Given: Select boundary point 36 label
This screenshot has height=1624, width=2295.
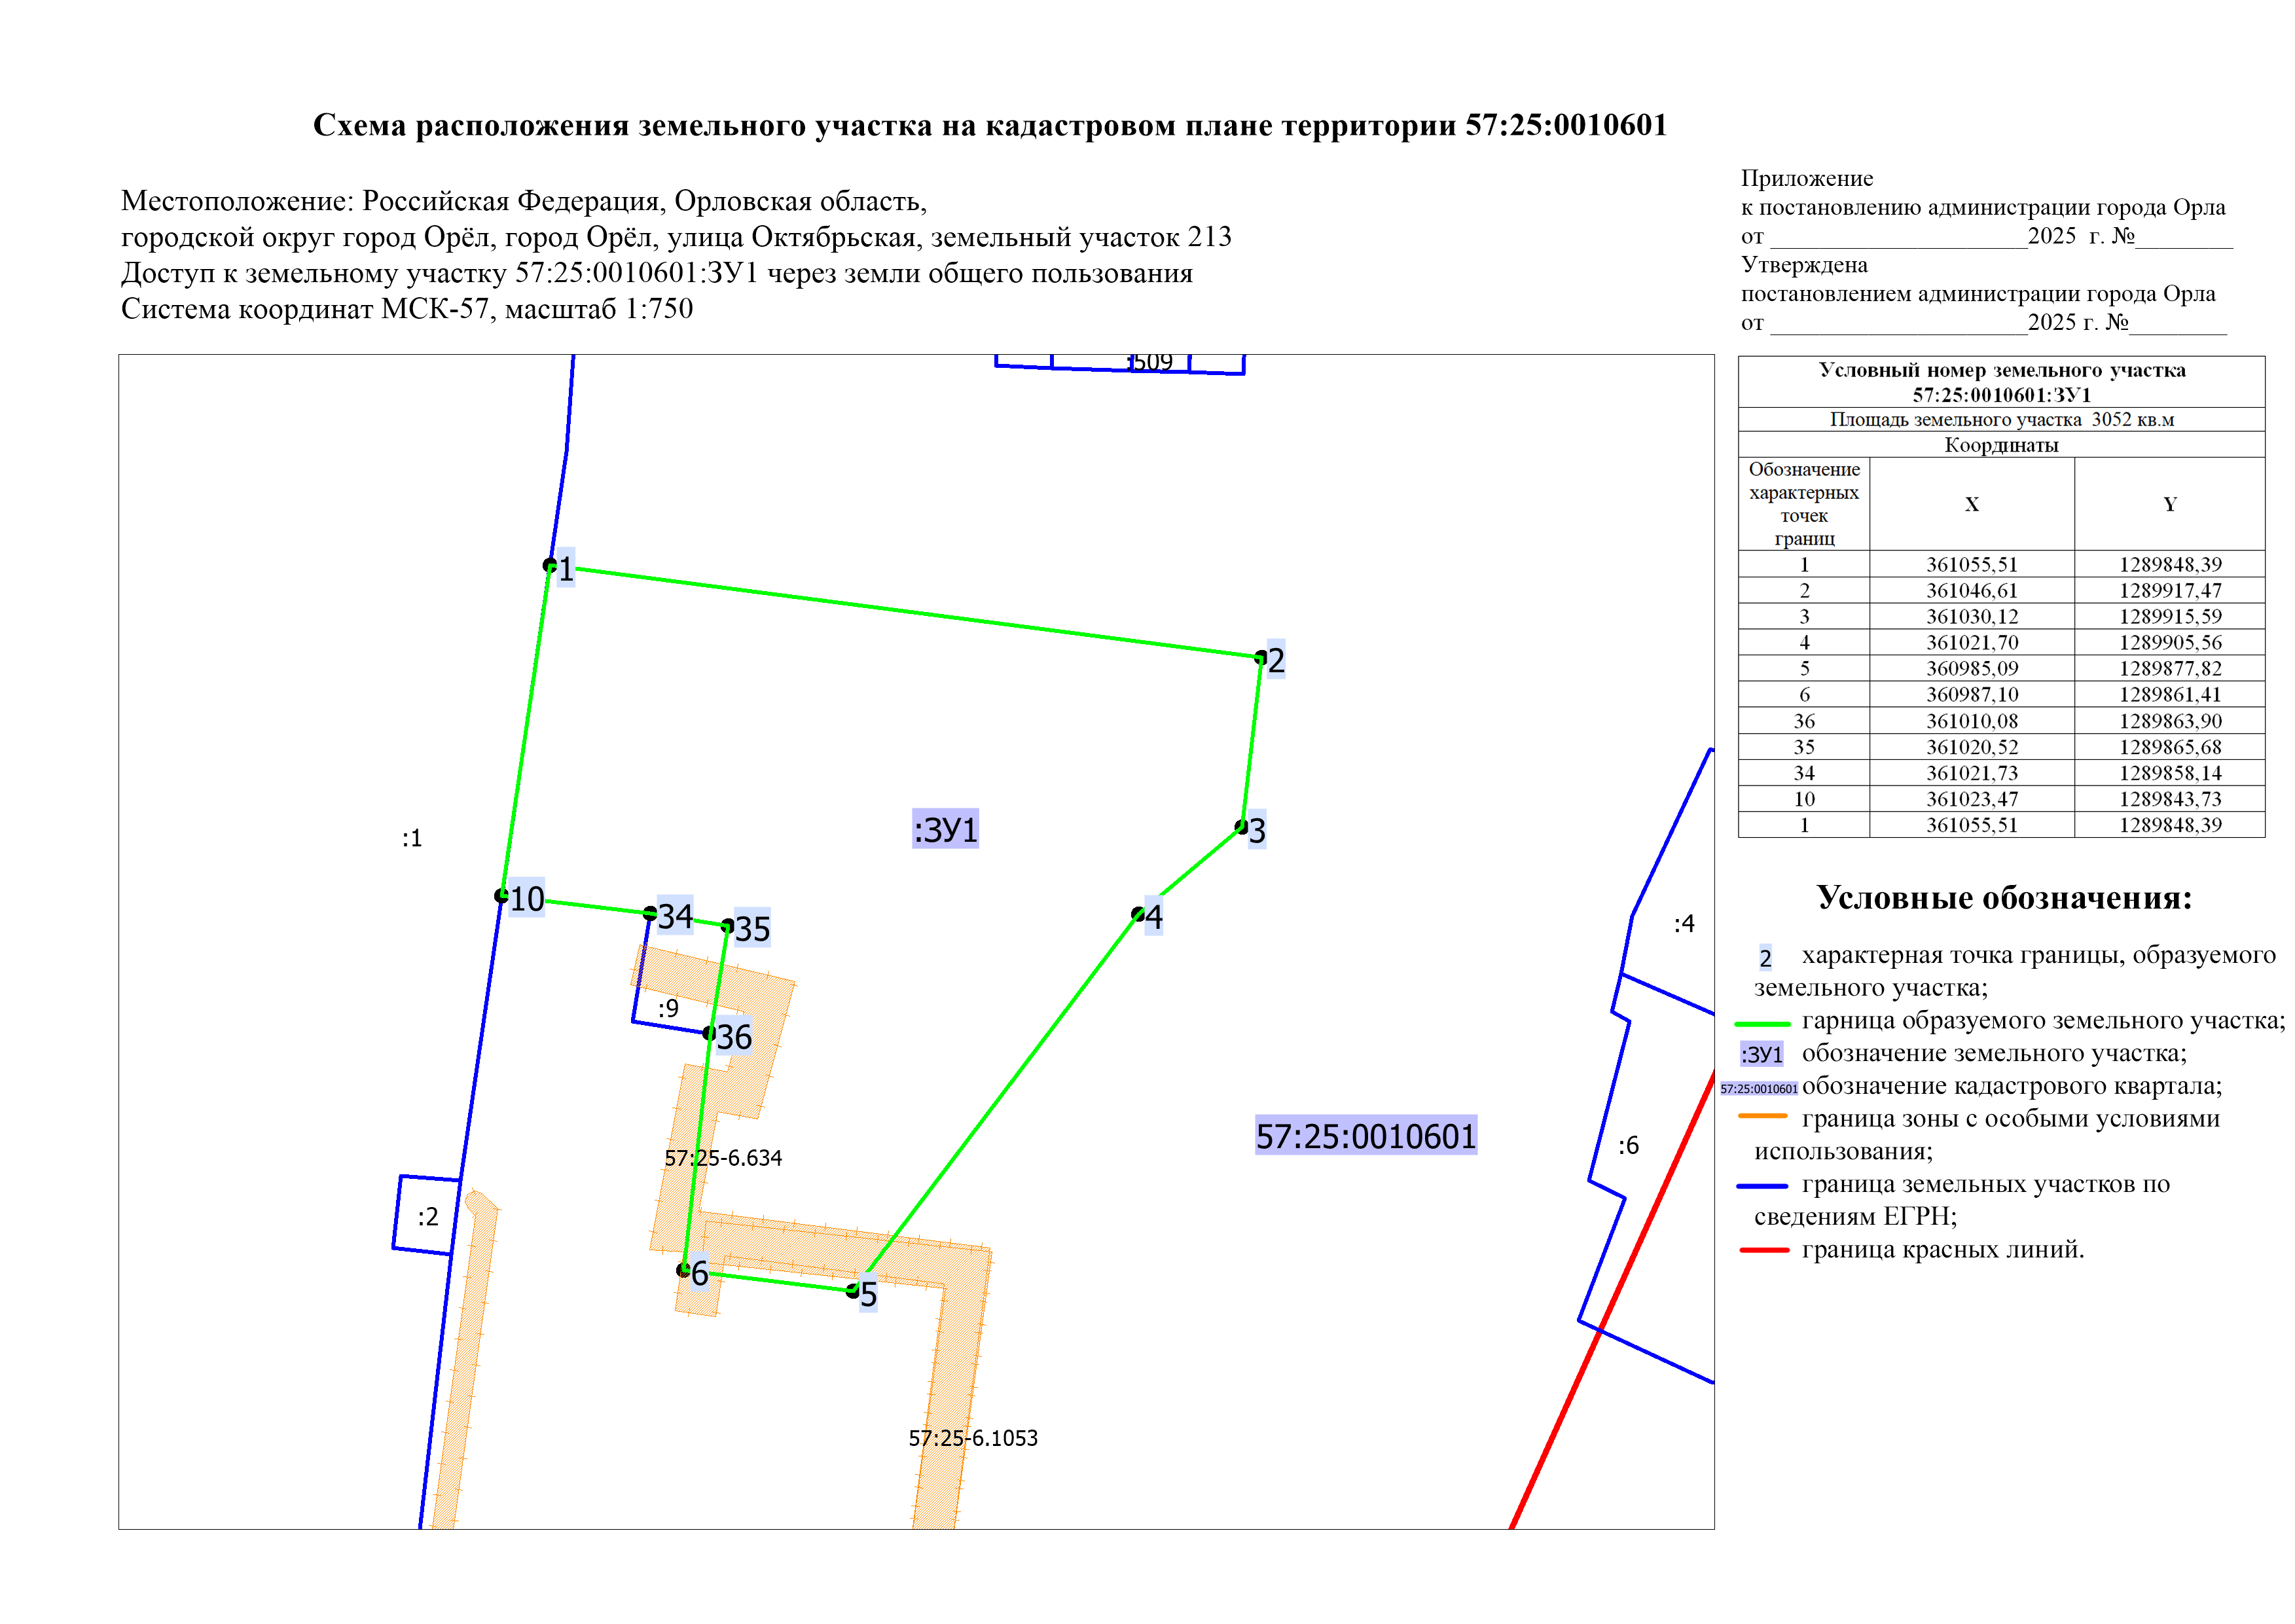Looking at the screenshot, I should 734,1037.
